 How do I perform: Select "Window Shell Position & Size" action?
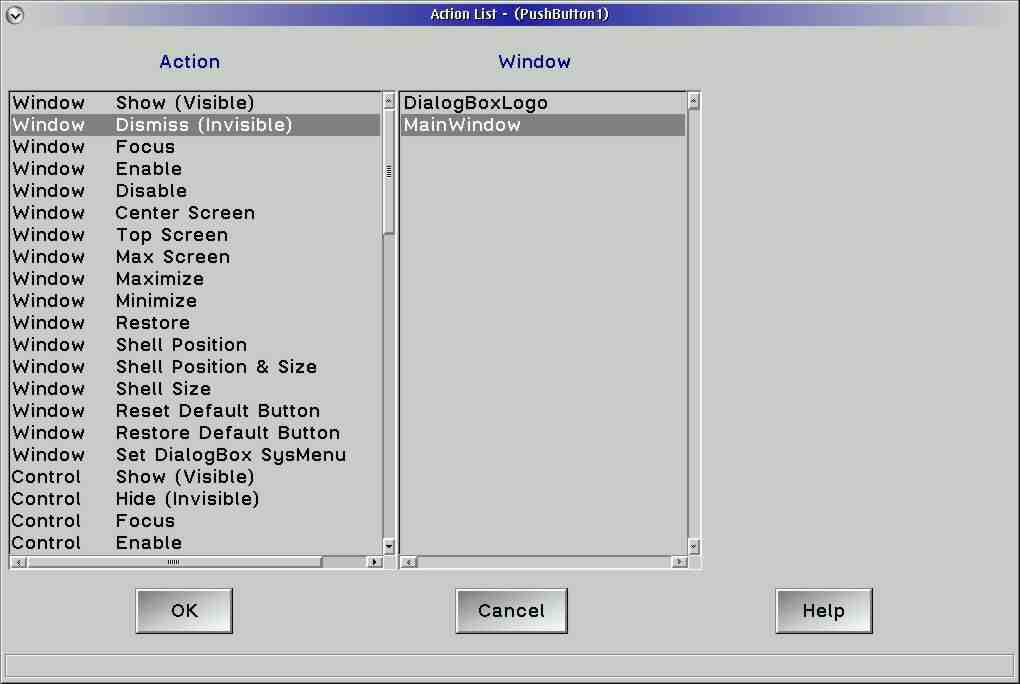(x=196, y=367)
